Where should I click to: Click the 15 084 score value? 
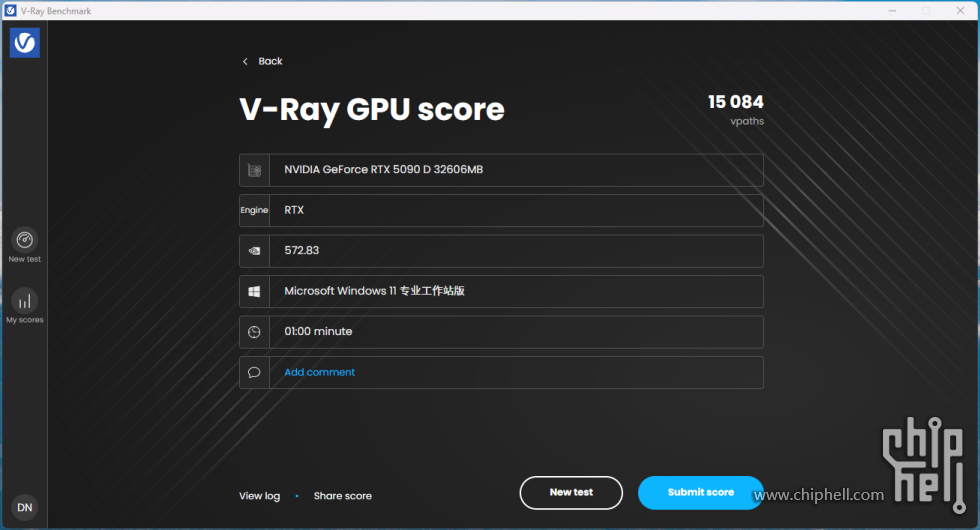736,102
